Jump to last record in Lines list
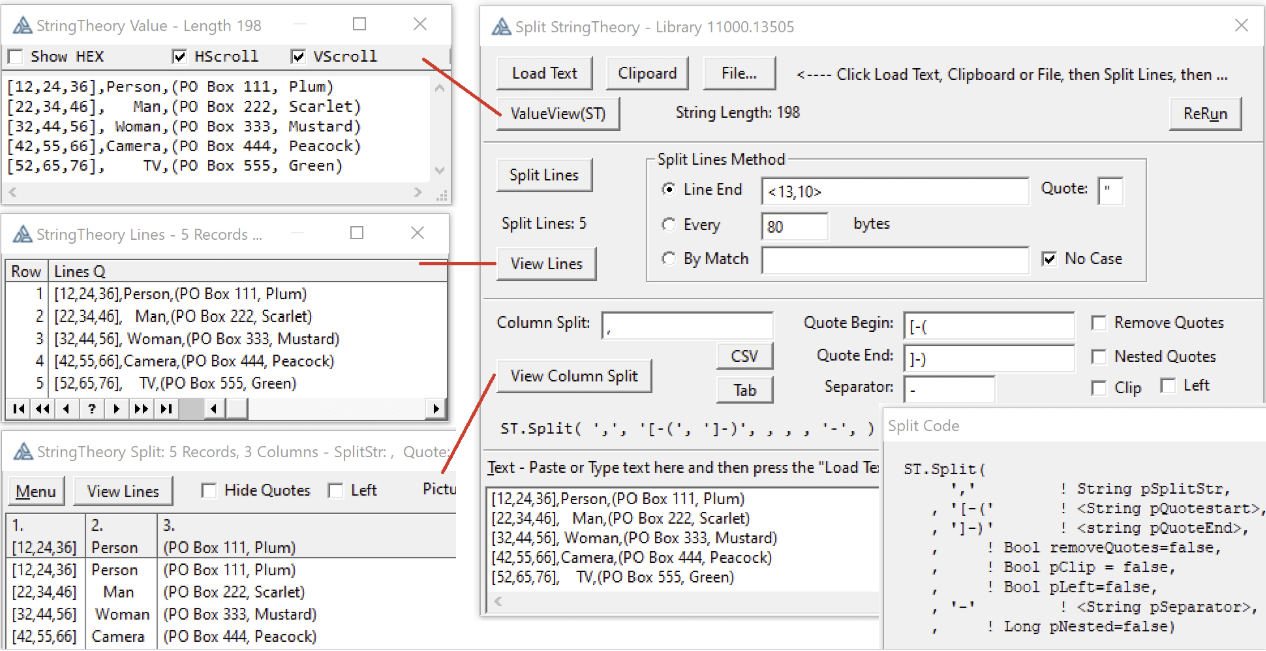This screenshot has width=1266, height=651. [x=166, y=408]
